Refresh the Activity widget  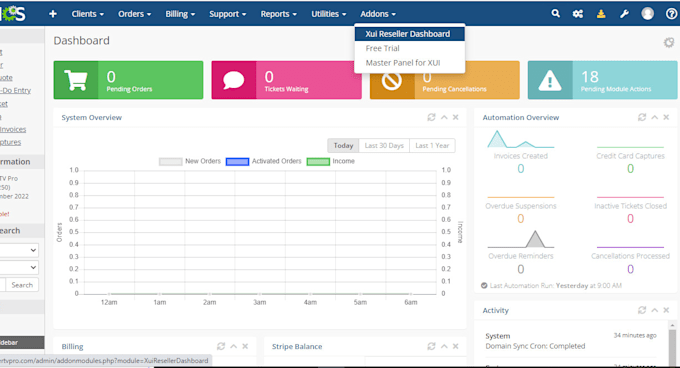[x=642, y=310]
